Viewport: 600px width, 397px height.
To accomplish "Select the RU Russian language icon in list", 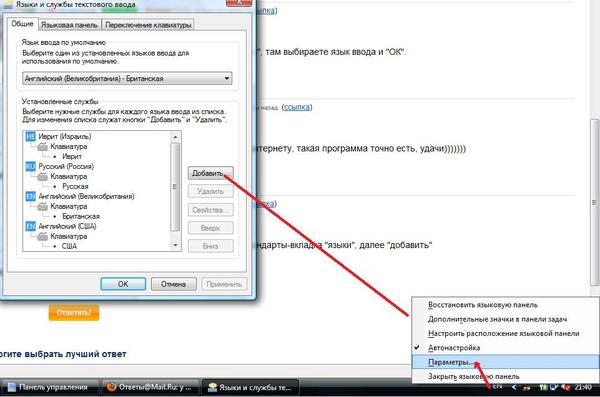I will tap(30, 167).
